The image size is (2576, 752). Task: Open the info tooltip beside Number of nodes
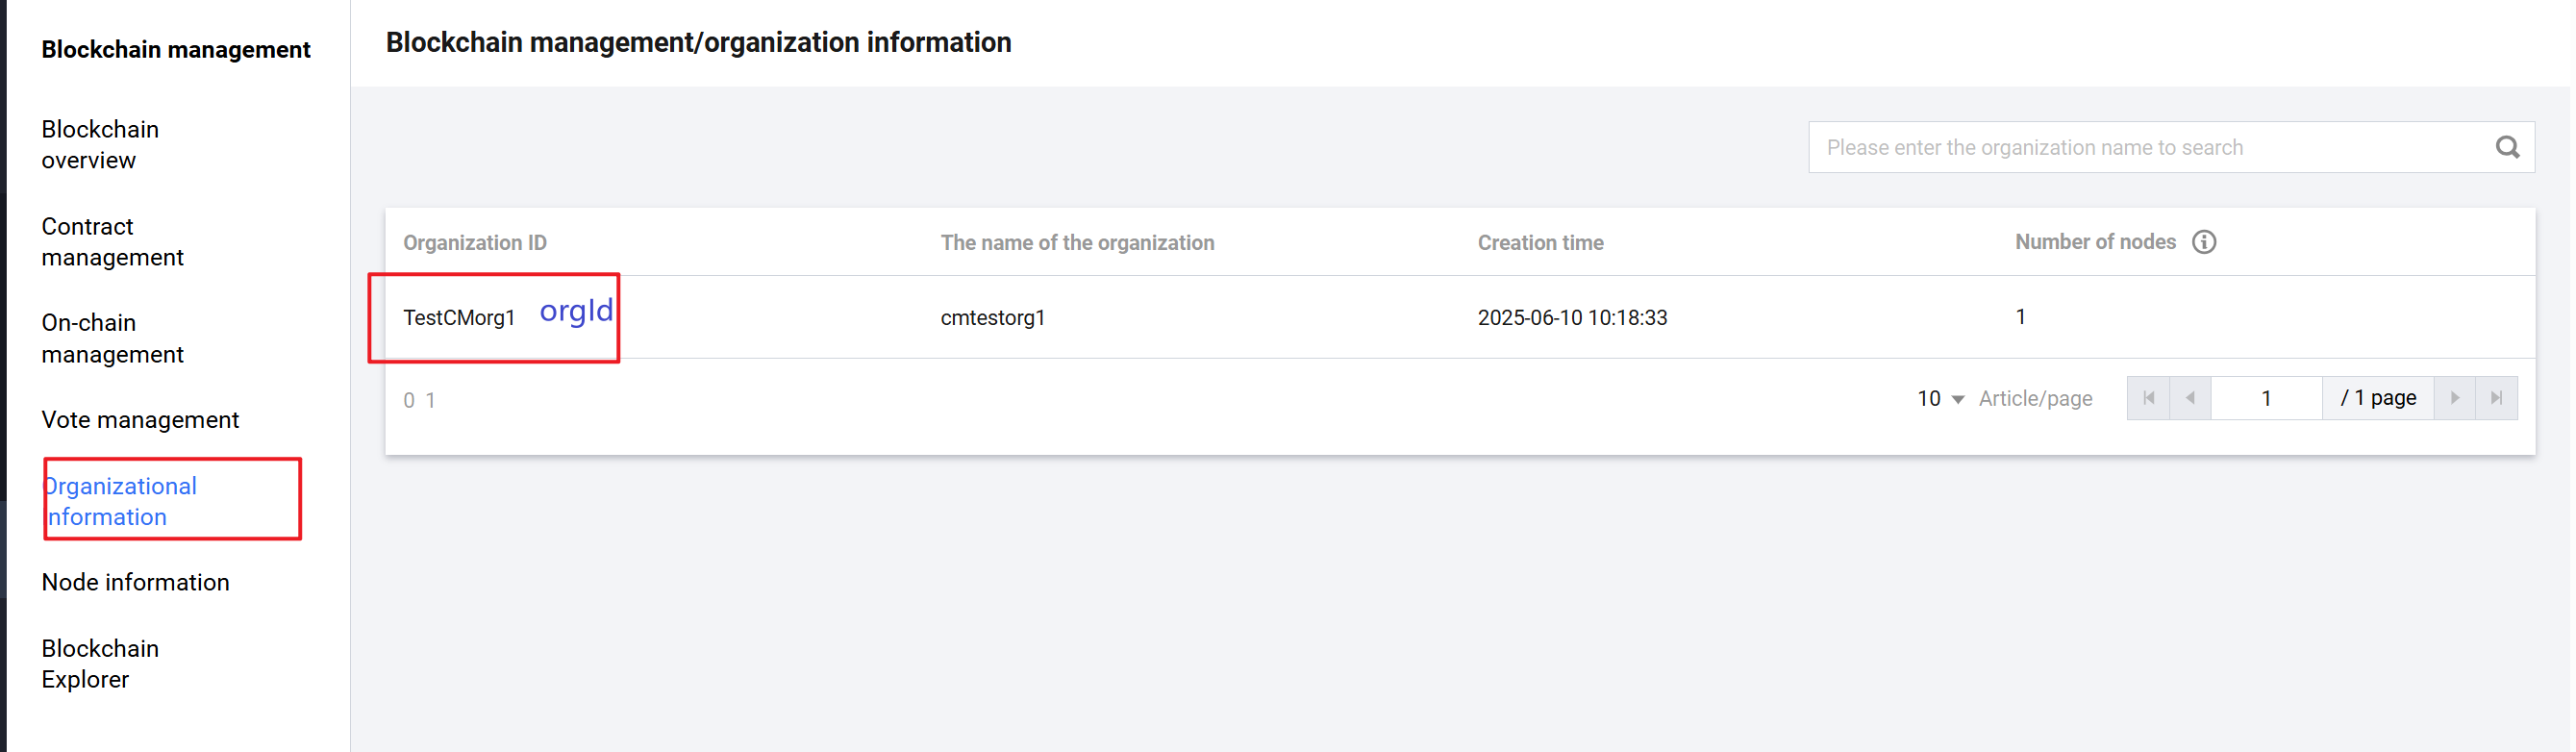2208,242
